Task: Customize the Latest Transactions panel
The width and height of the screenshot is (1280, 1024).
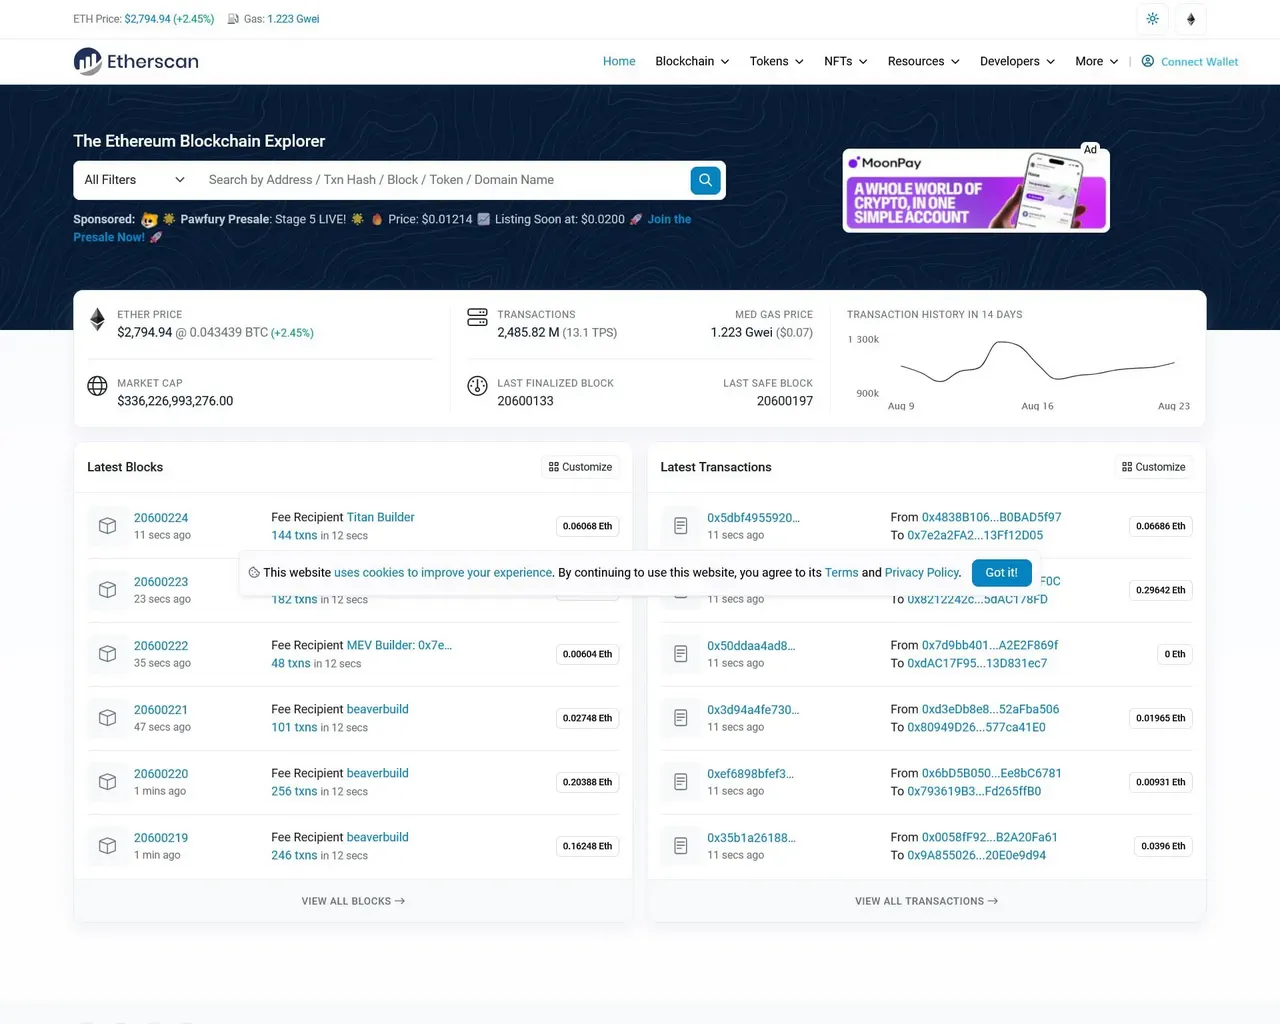Action: [x=1154, y=467]
